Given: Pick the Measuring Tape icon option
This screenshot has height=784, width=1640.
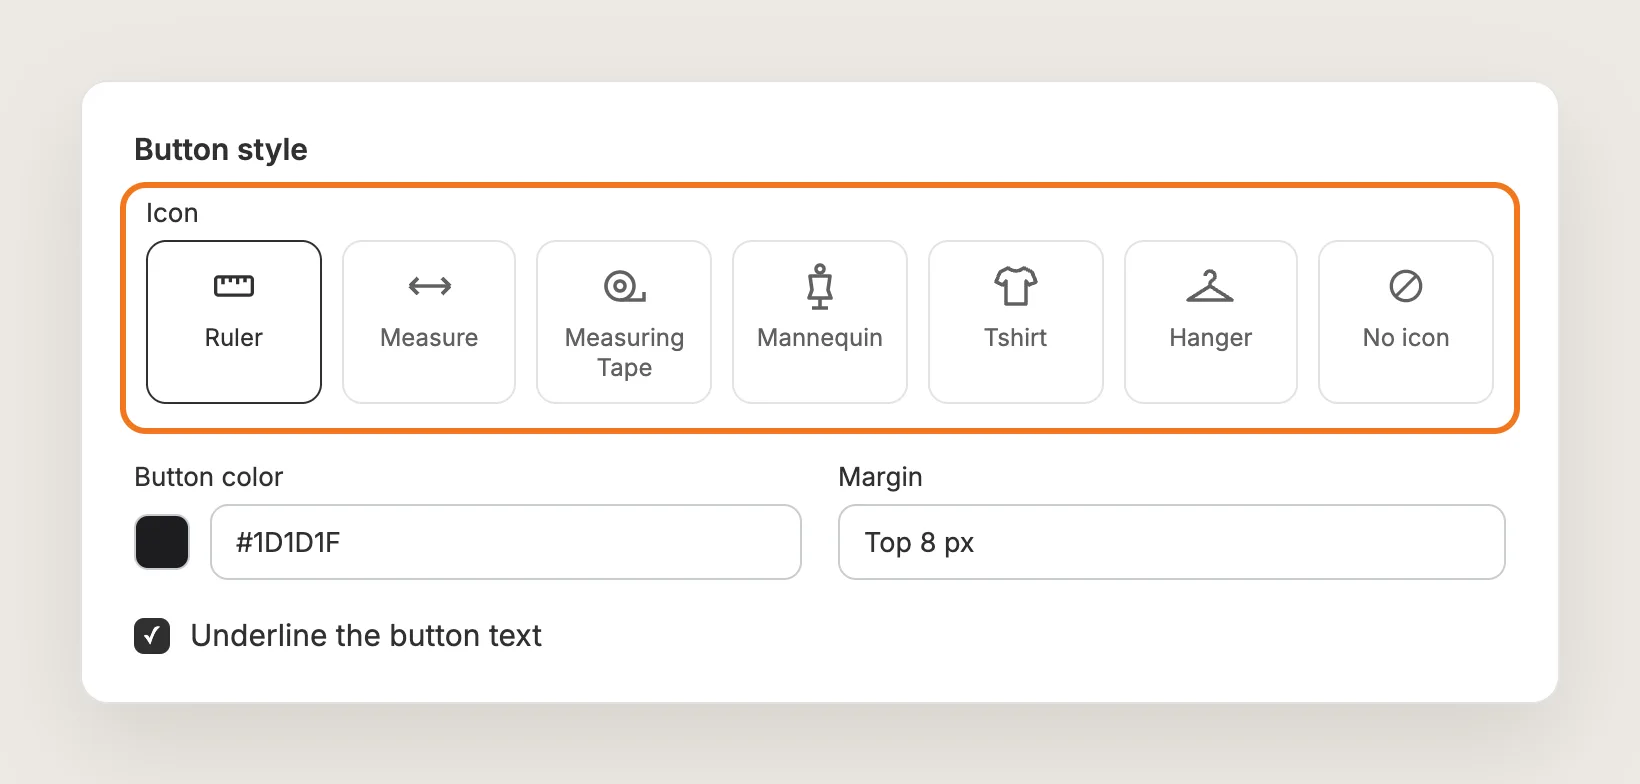Looking at the screenshot, I should tap(624, 322).
